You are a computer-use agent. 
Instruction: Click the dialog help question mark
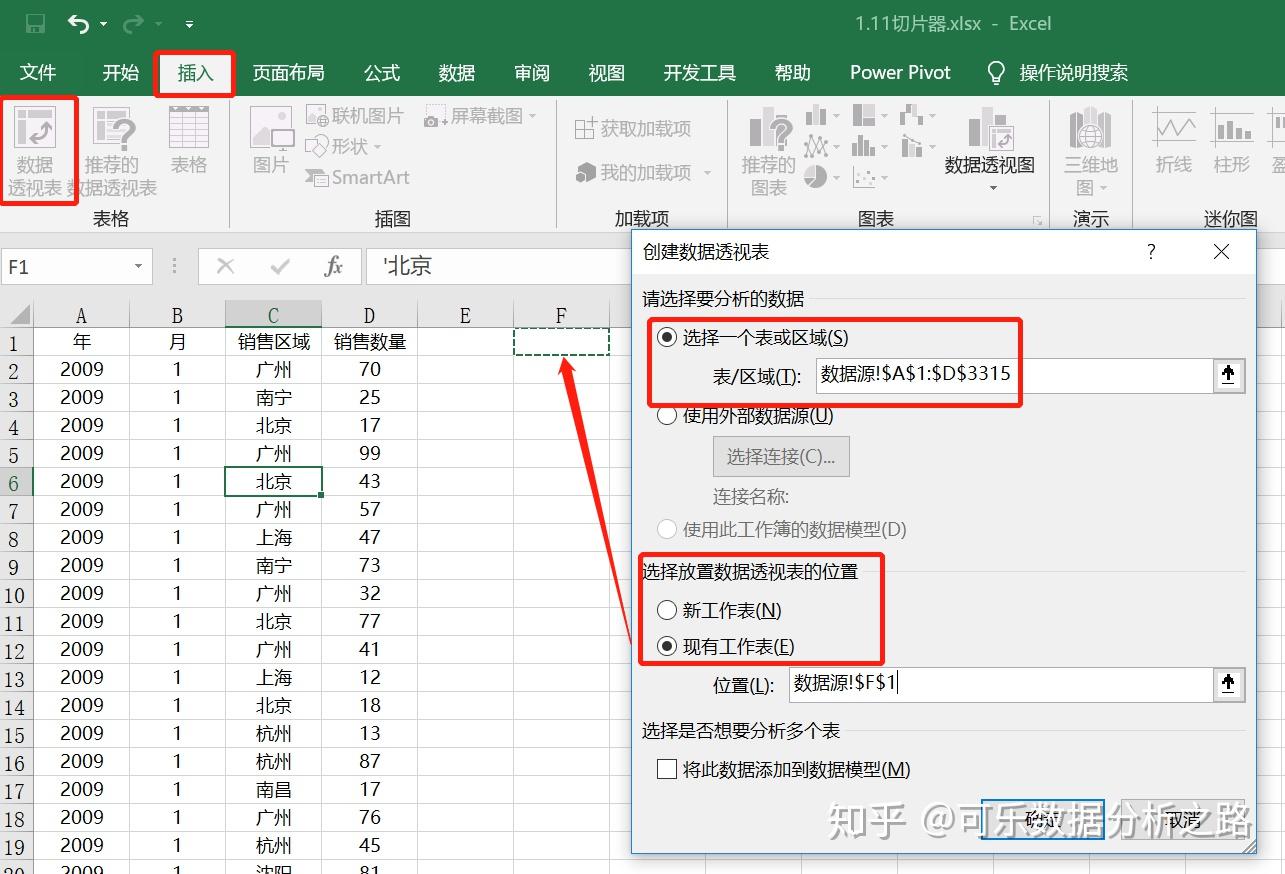pos(1152,252)
